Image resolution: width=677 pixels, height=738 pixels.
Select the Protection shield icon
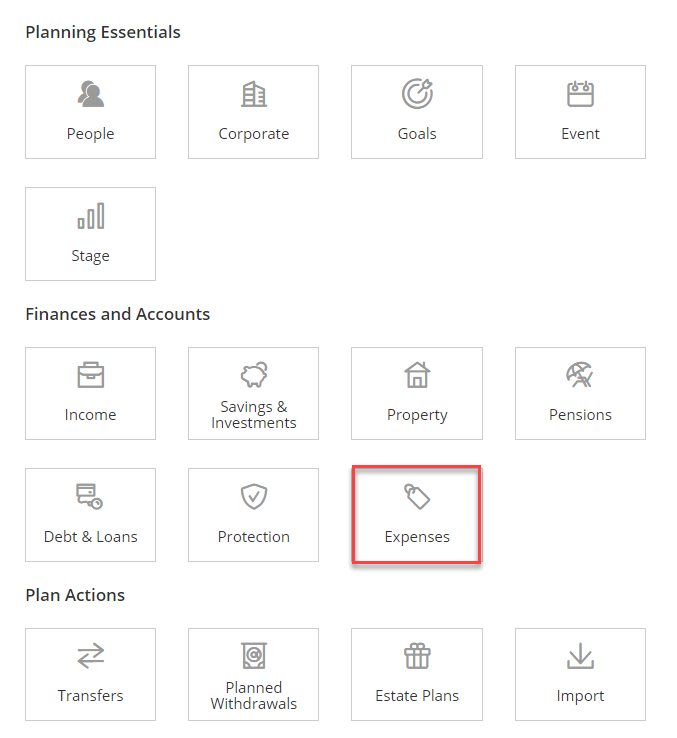tap(254, 497)
